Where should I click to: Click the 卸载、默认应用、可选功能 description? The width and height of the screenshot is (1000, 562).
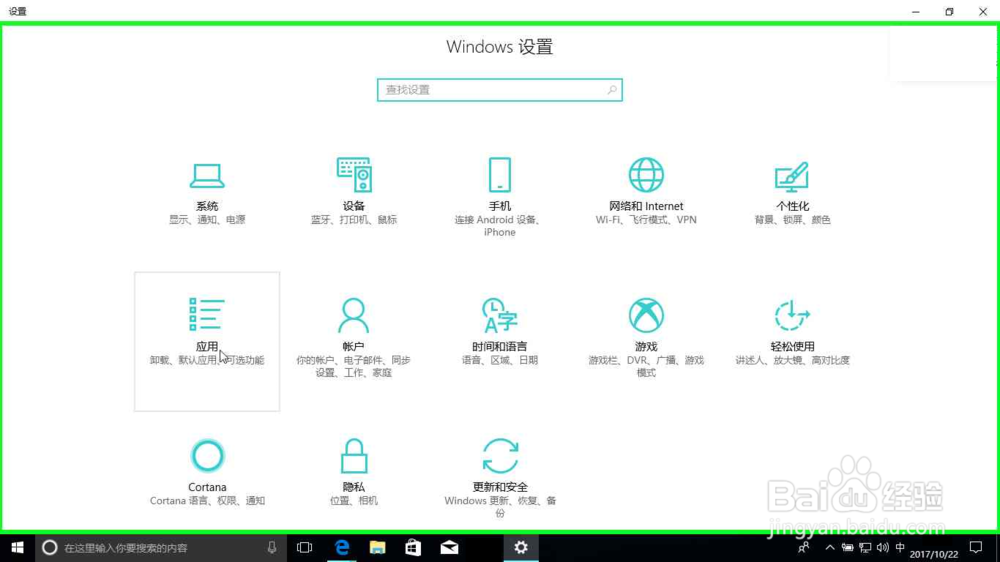[x=207, y=360]
